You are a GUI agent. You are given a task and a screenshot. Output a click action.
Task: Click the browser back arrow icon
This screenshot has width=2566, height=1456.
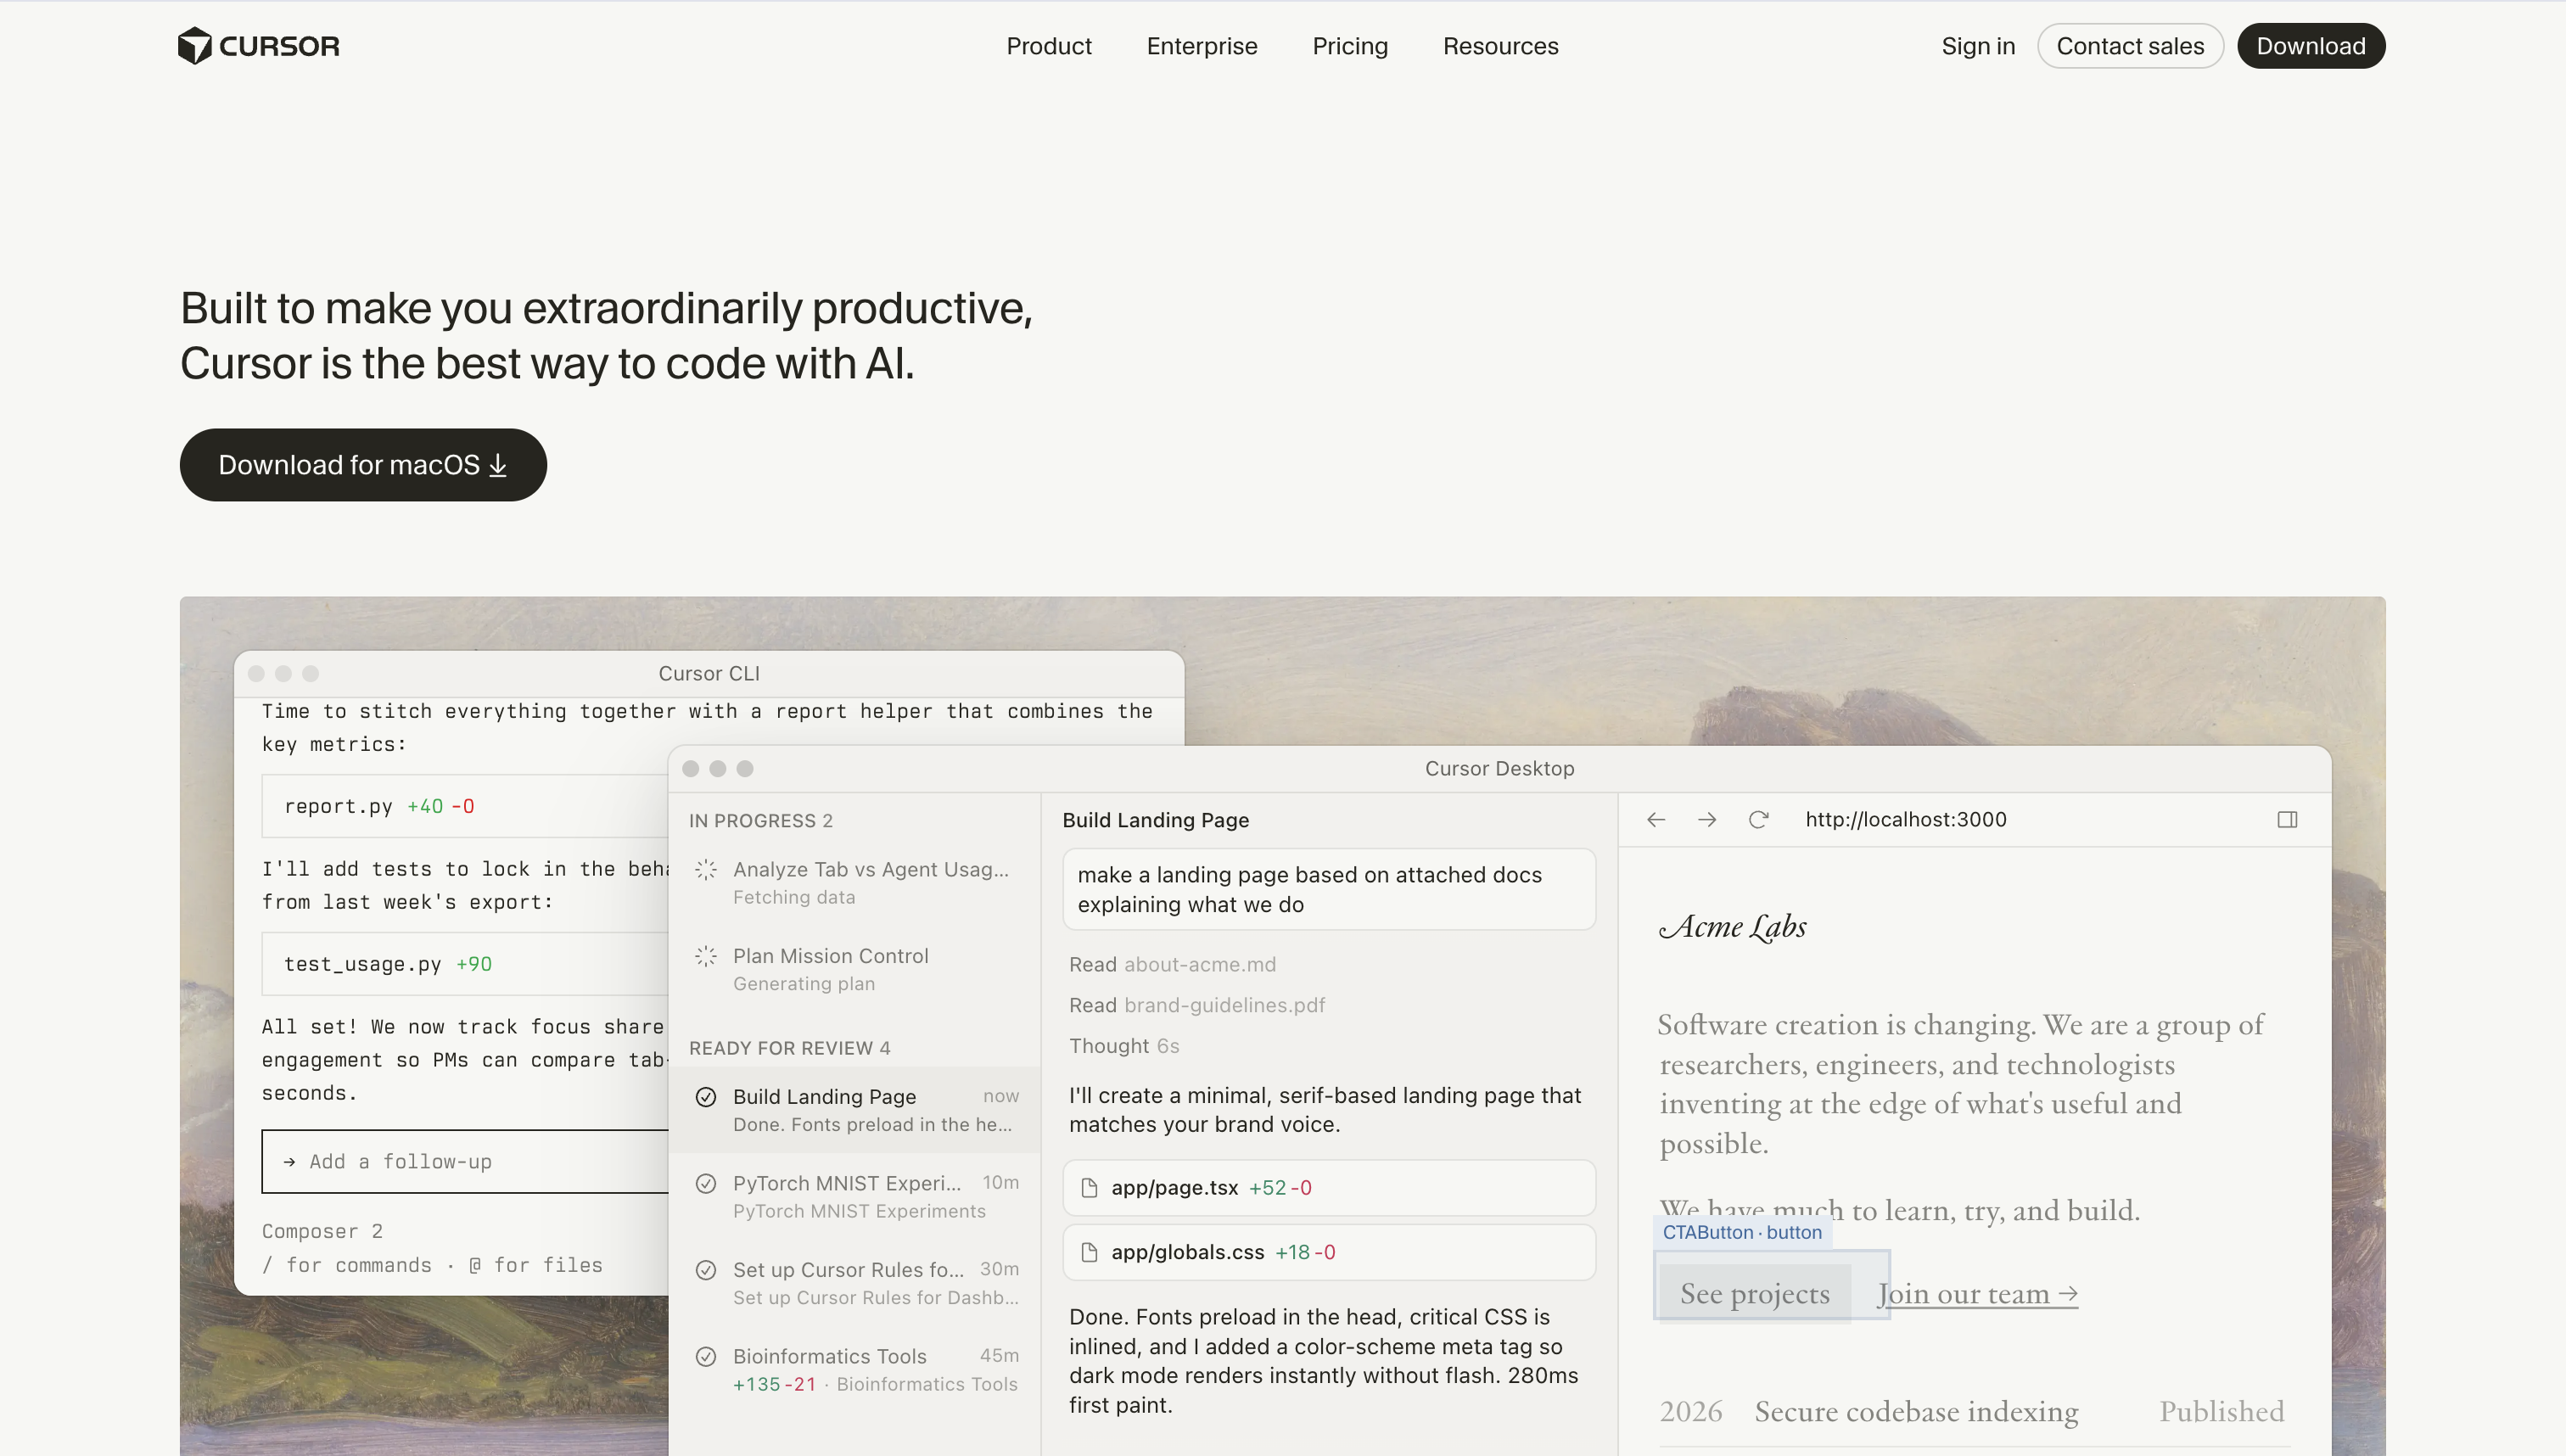click(x=1656, y=820)
